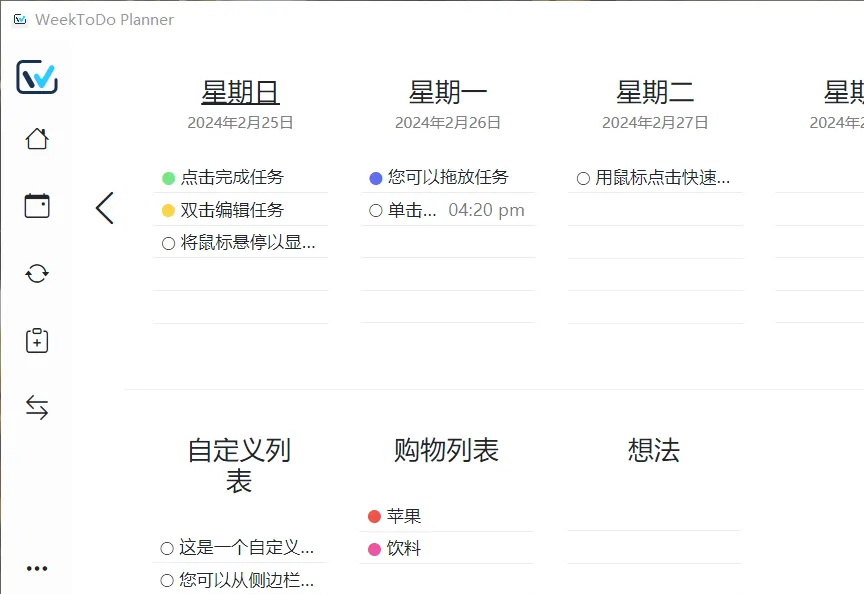
Task: Click the ellipsis icon at sidebar bottom
Action: (37, 568)
